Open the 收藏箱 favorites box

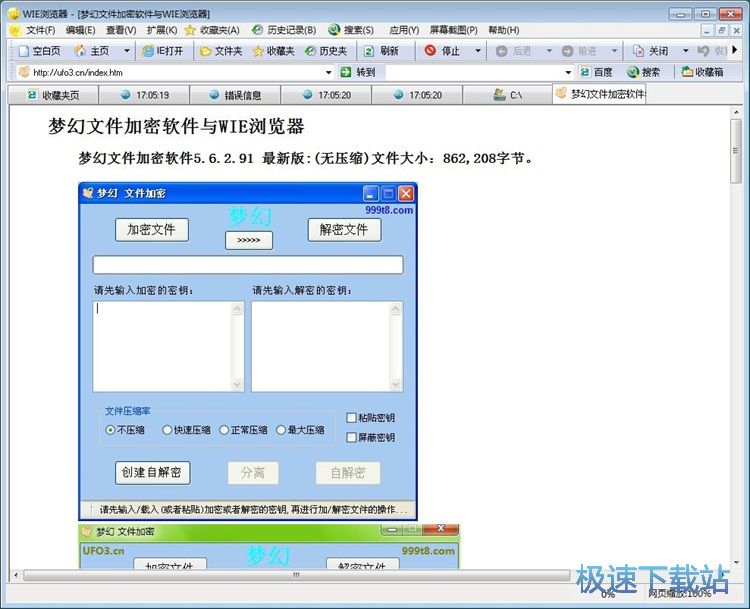point(702,72)
